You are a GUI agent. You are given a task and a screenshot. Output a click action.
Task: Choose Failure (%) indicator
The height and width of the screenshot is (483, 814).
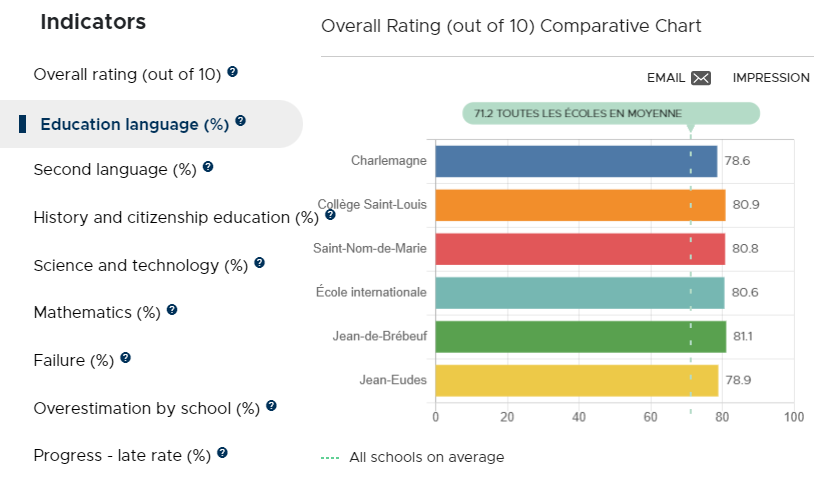74,360
